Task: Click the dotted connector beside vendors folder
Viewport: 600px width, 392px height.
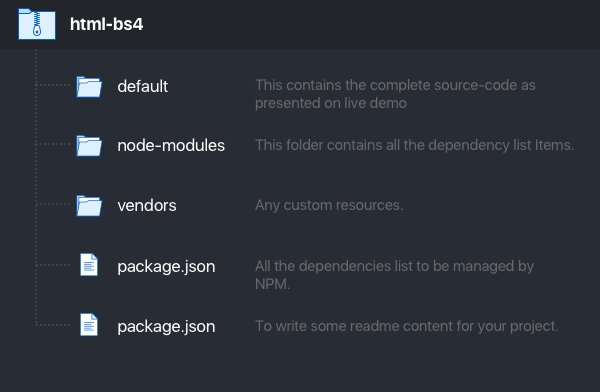Action: (x=53, y=204)
